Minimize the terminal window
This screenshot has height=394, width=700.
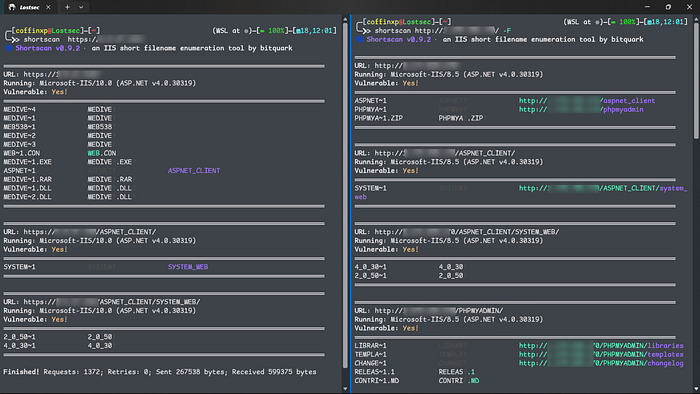click(x=647, y=7)
